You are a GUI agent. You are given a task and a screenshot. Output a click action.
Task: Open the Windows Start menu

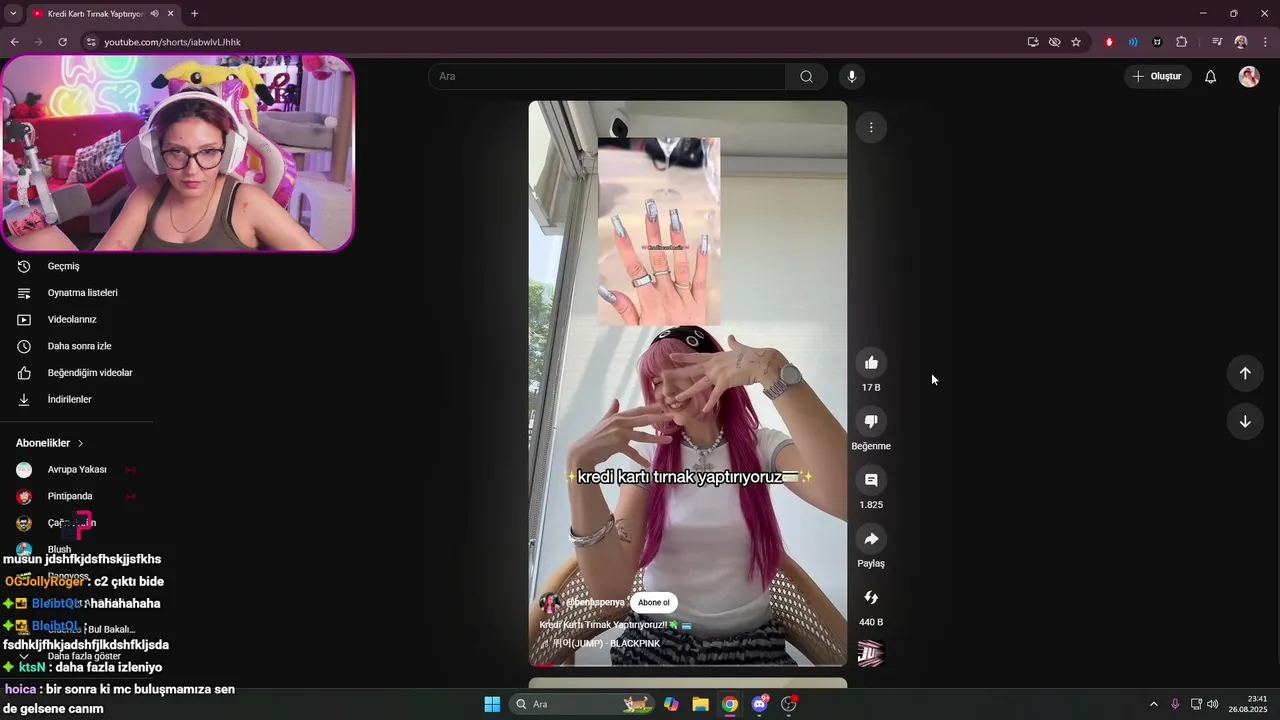click(x=492, y=704)
